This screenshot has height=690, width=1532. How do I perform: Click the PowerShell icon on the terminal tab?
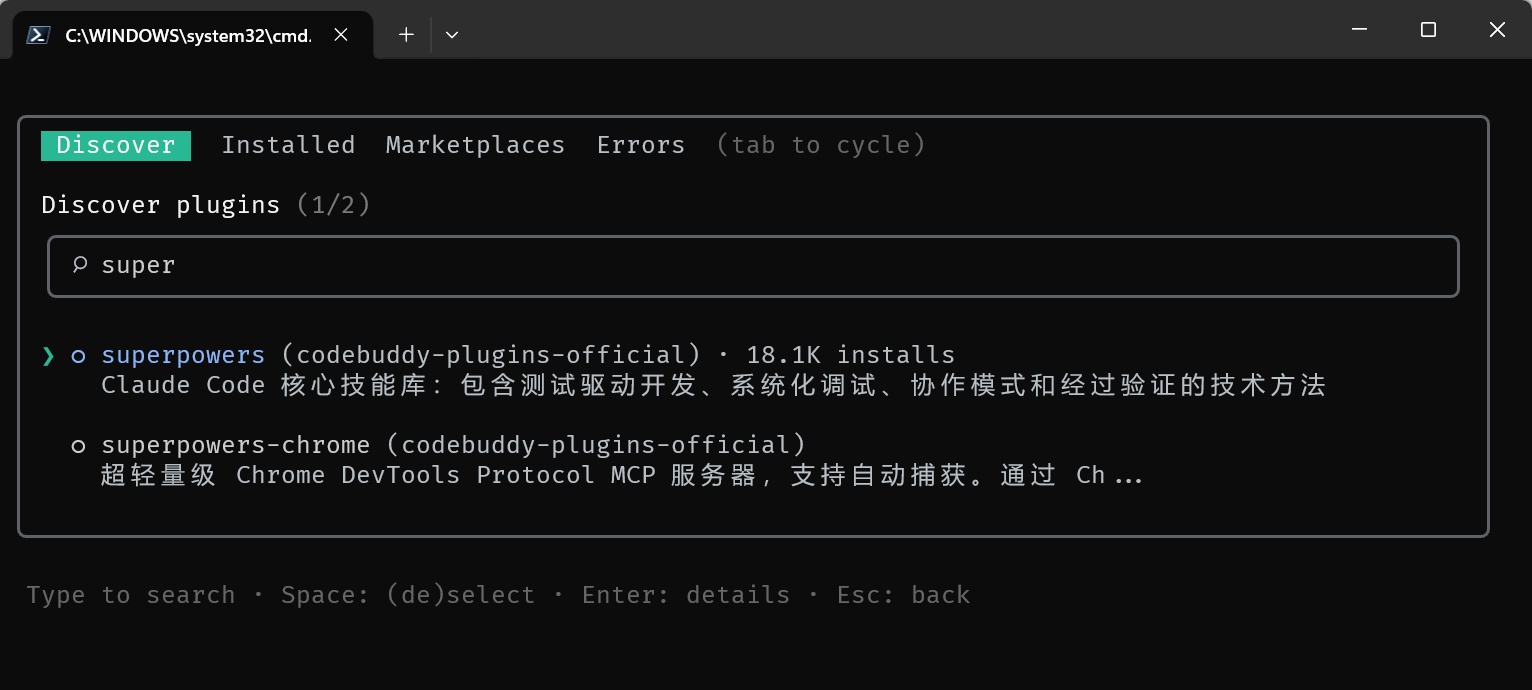(38, 35)
